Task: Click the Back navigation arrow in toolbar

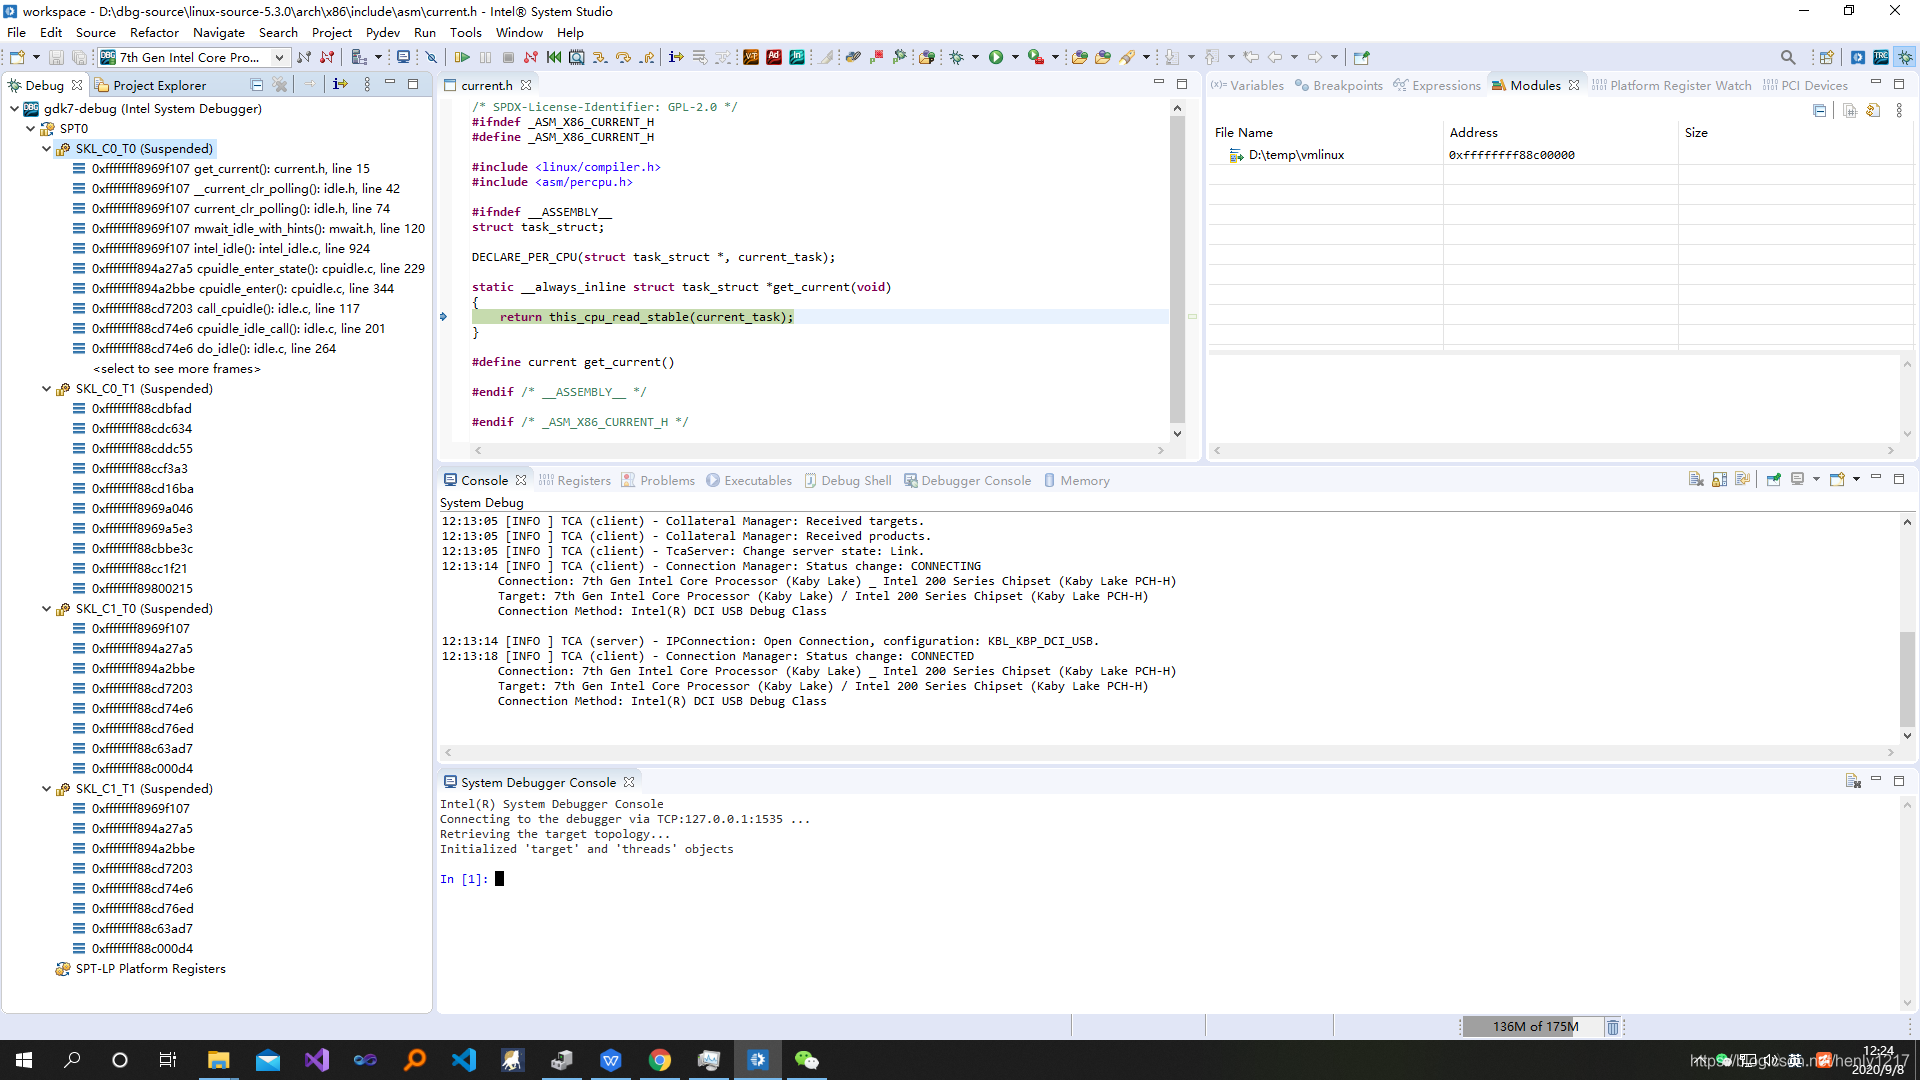Action: point(1275,57)
